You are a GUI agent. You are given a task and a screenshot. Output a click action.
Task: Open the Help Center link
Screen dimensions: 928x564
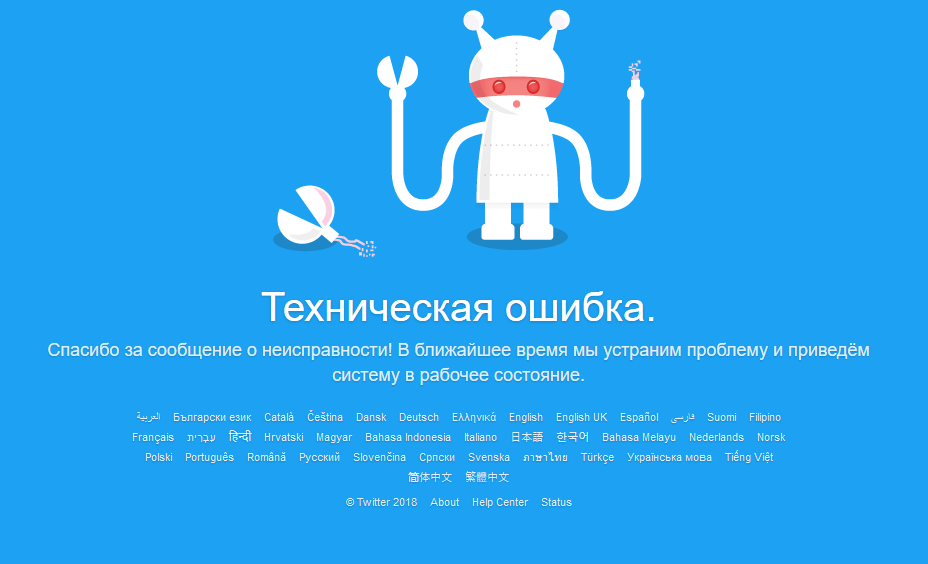(x=500, y=502)
